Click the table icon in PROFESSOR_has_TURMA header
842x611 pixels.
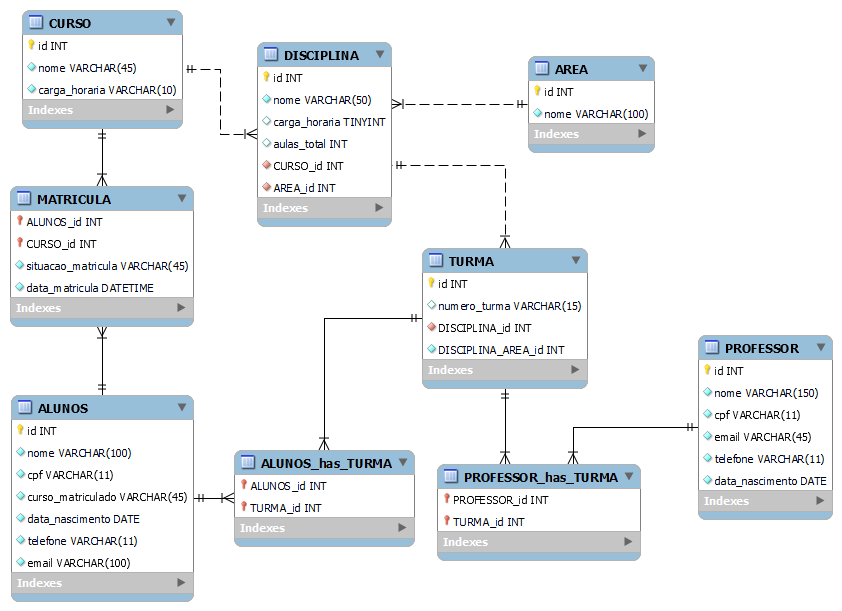coord(448,477)
